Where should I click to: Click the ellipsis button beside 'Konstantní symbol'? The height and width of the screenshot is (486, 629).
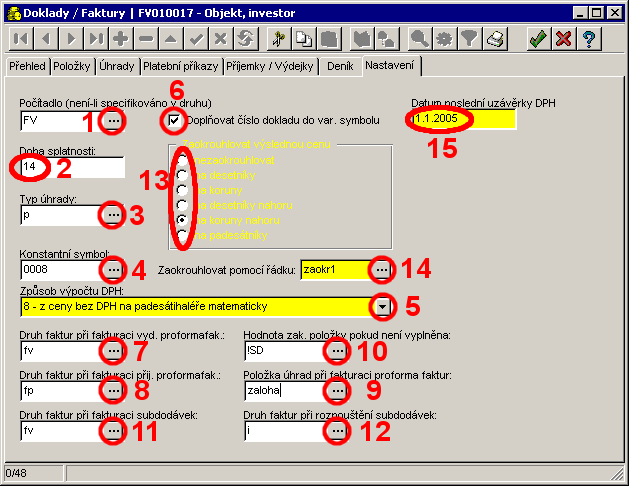[113, 270]
